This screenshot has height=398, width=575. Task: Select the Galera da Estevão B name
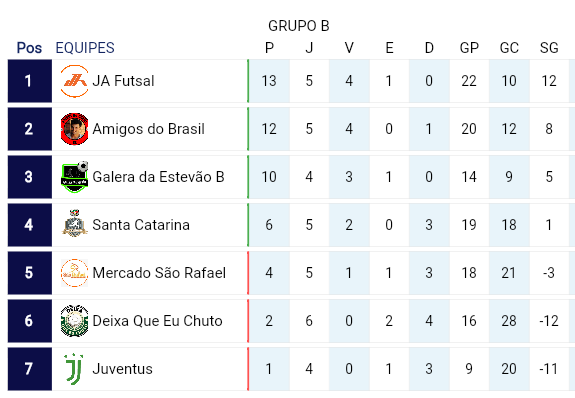(158, 177)
